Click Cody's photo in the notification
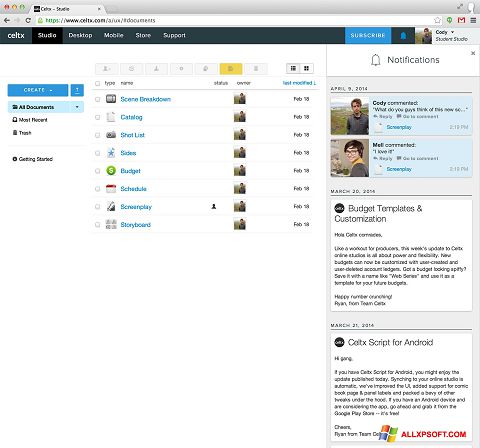This screenshot has height=448, width=480. (350, 116)
